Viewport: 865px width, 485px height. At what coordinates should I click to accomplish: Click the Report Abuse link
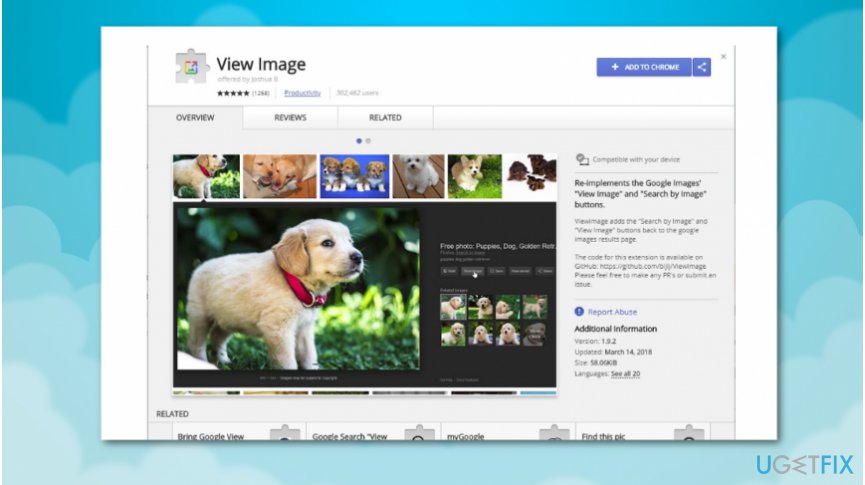[x=612, y=312]
